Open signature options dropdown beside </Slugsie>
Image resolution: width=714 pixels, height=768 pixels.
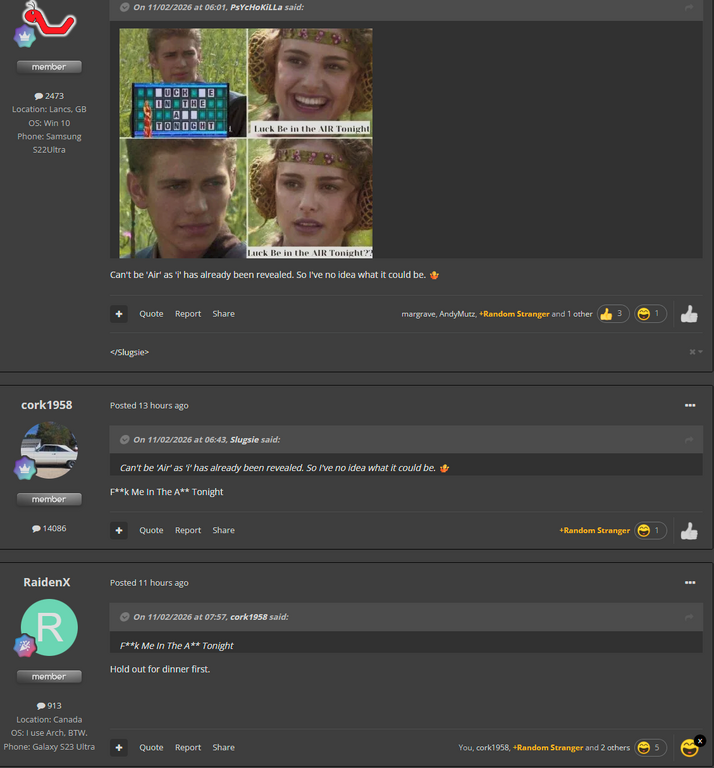point(696,352)
